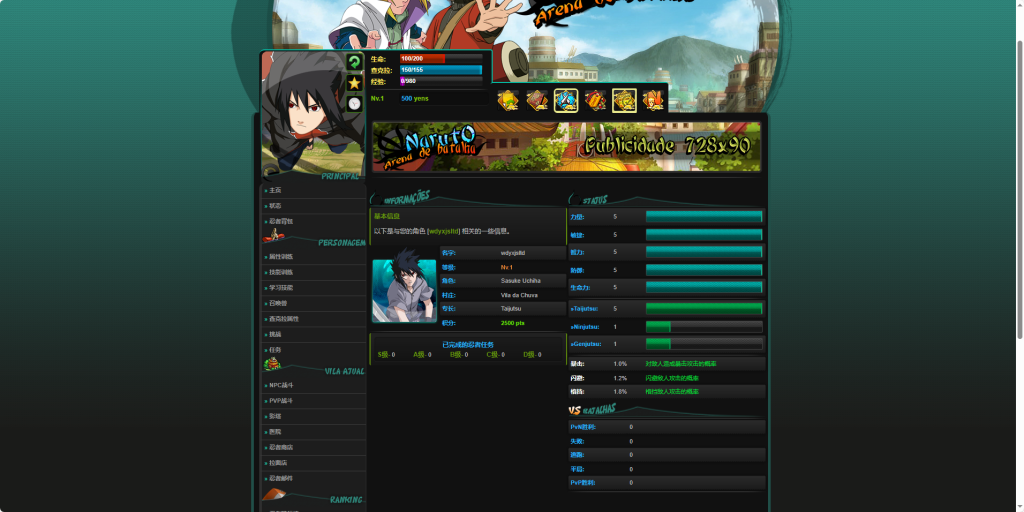Open the golden map scroll badge icon
Image resolution: width=1024 pixels, height=512 pixels.
click(x=624, y=101)
